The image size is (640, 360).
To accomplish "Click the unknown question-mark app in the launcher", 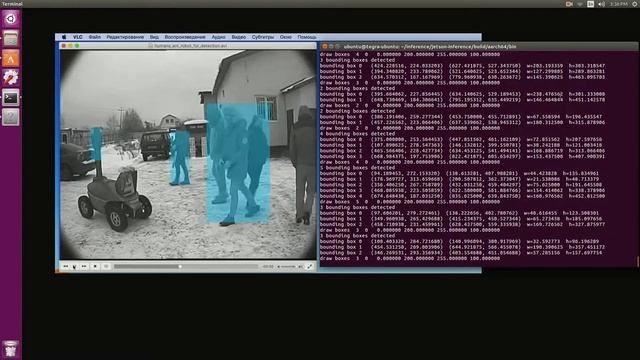I will coord(11,117).
